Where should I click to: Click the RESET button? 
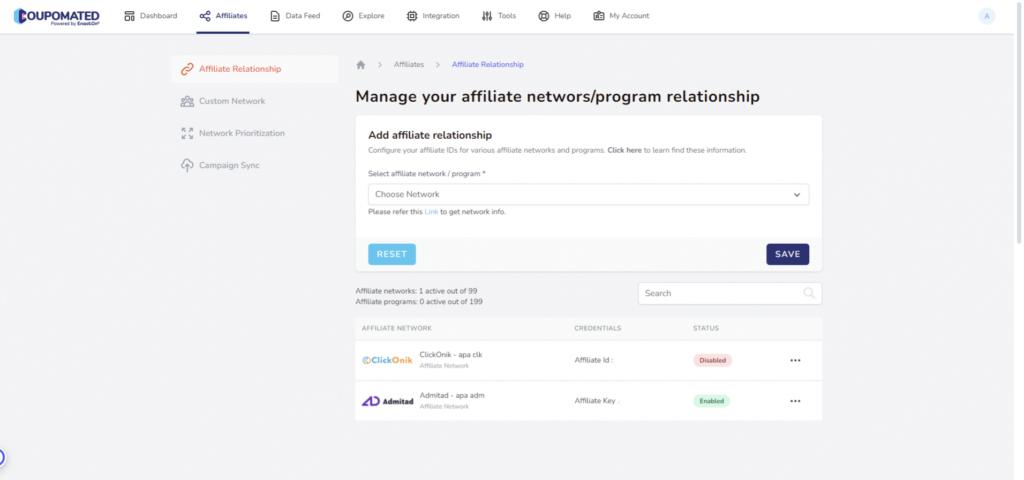392,254
